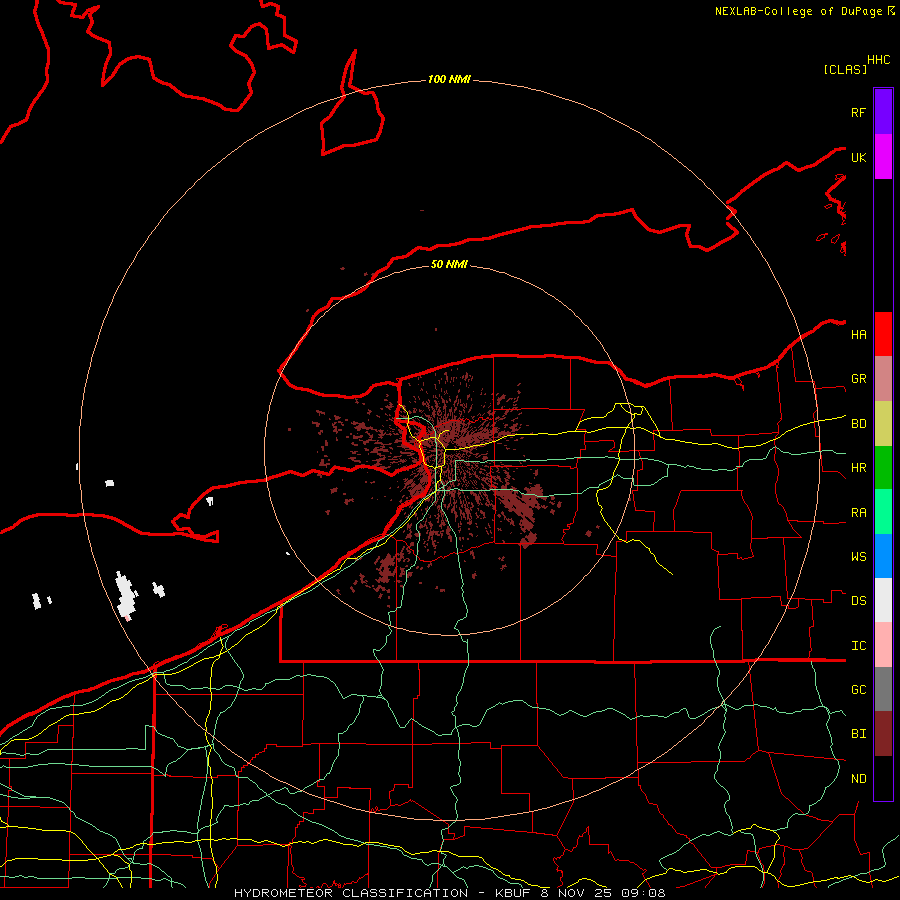The width and height of the screenshot is (900, 900).
Task: Click the RA legend label
Action: 858,513
